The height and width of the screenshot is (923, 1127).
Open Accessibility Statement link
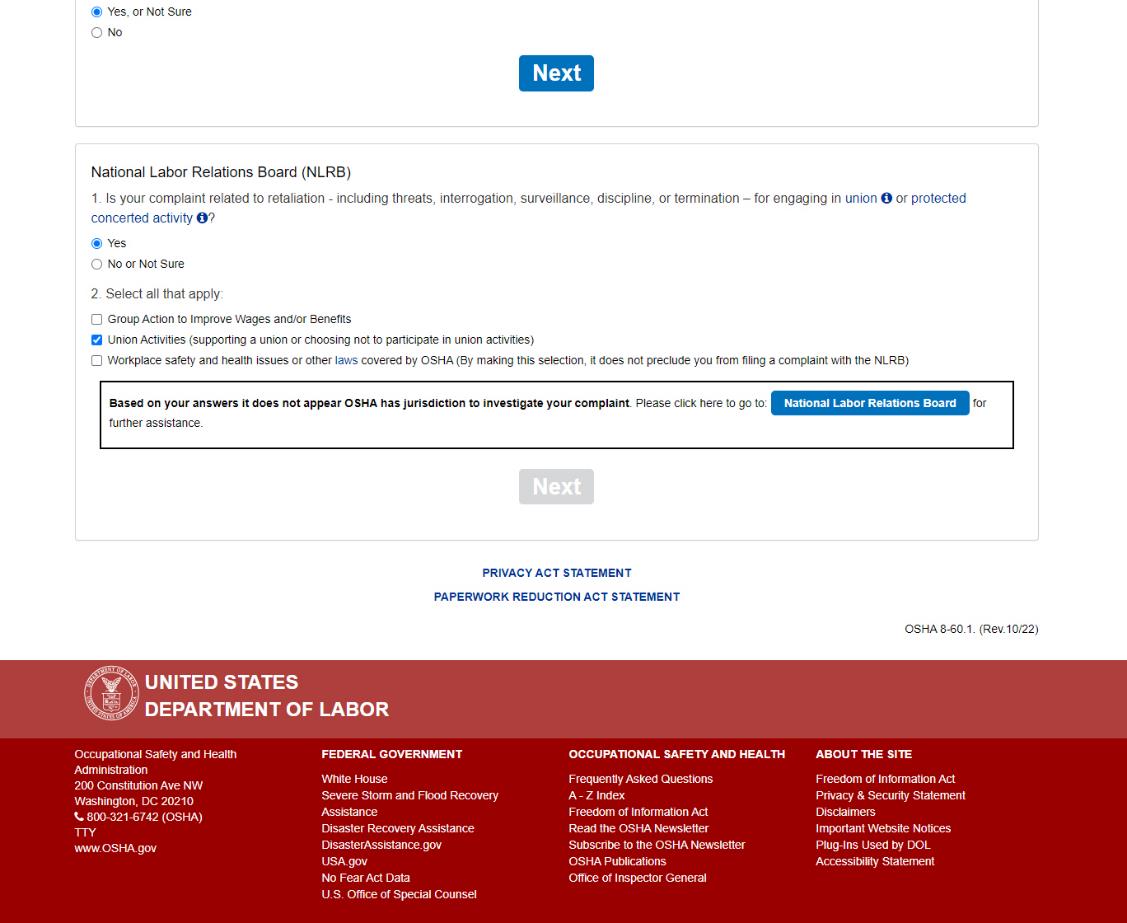coord(875,862)
